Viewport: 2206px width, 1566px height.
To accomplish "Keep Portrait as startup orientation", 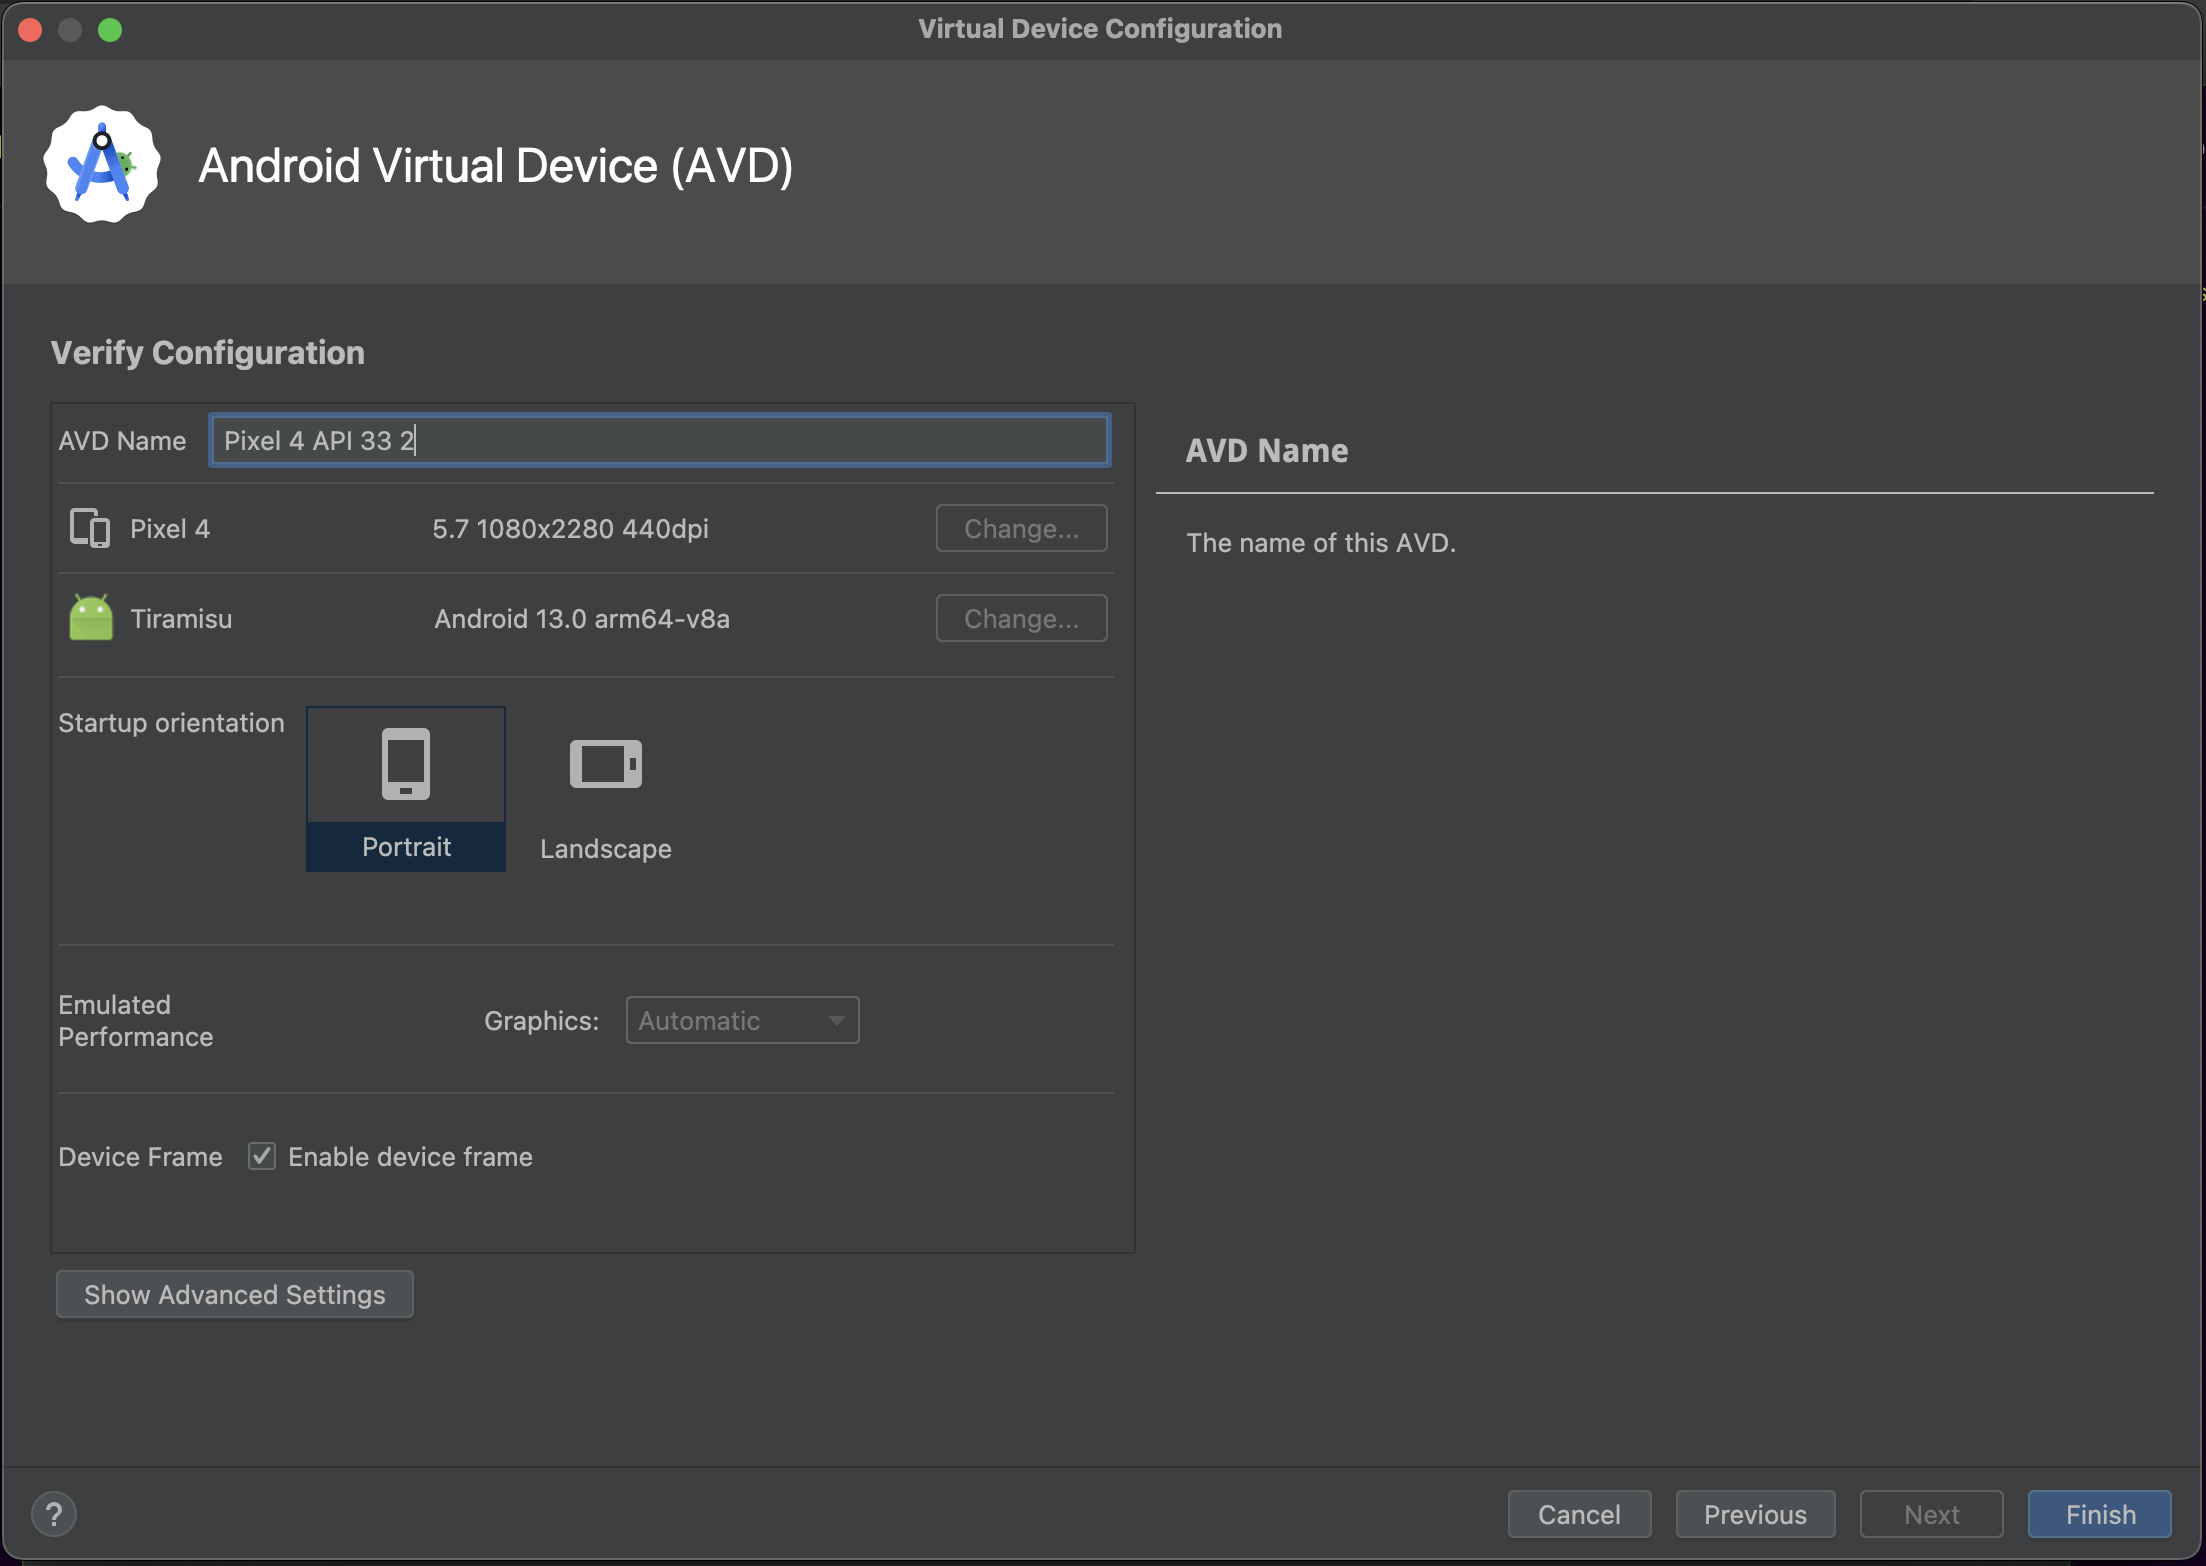I will coord(405,790).
